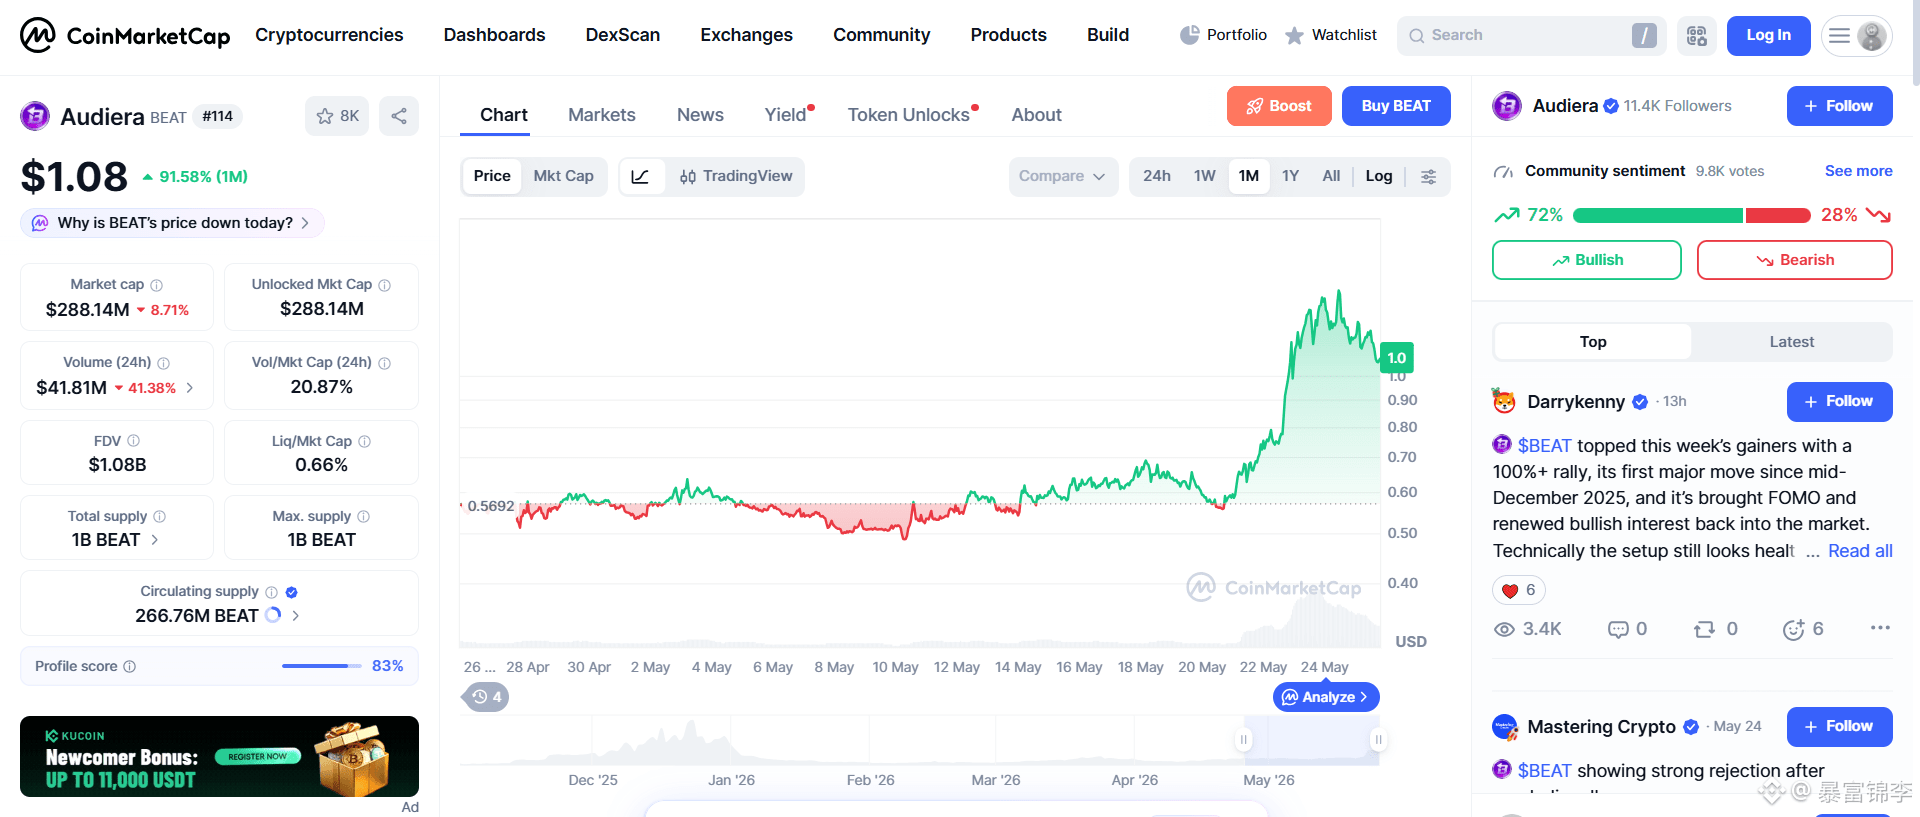Click the CoinMarketCap logo
Viewport: 1920px width, 817px height.
125,36
